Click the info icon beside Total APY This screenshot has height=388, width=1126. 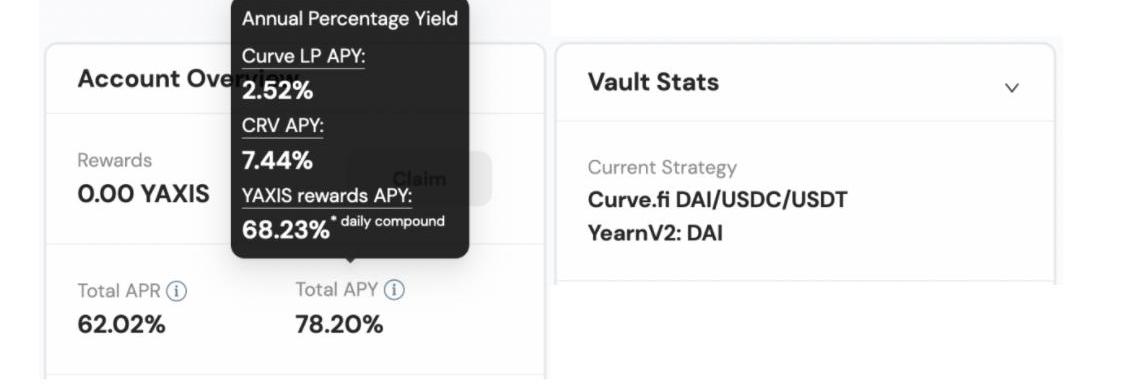click(394, 290)
